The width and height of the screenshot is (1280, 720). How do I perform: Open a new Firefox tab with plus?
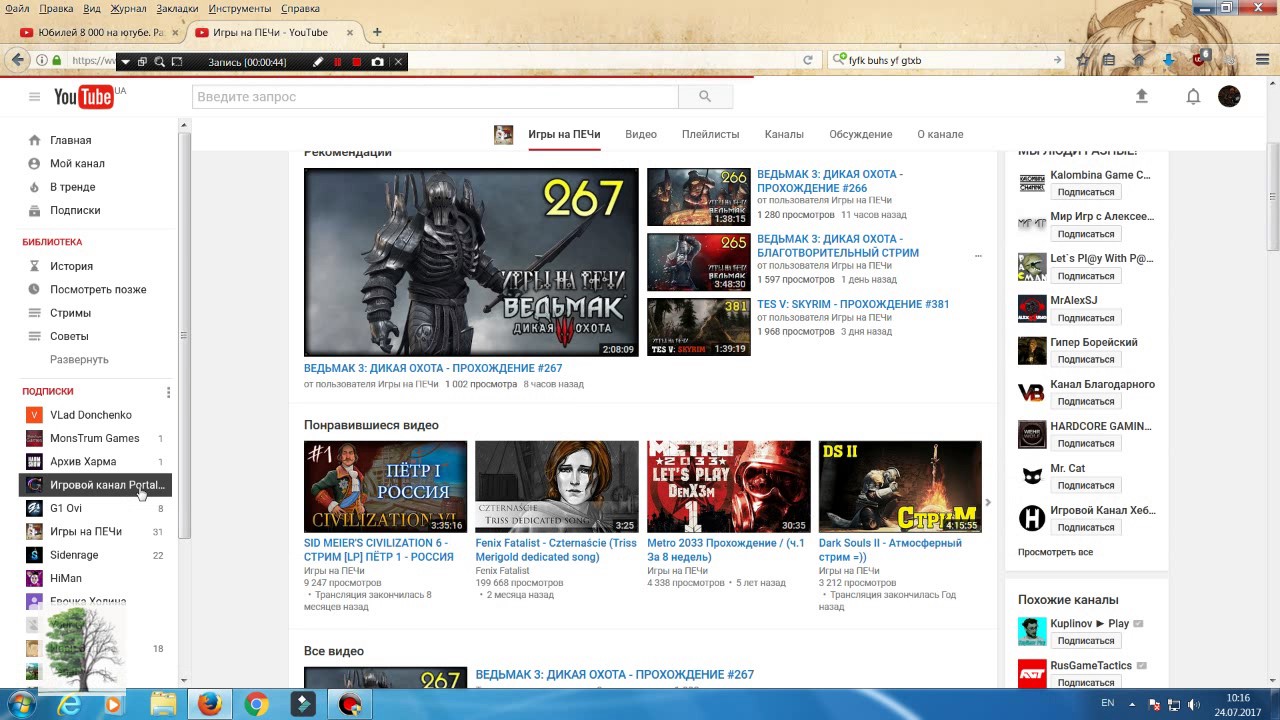coord(377,32)
